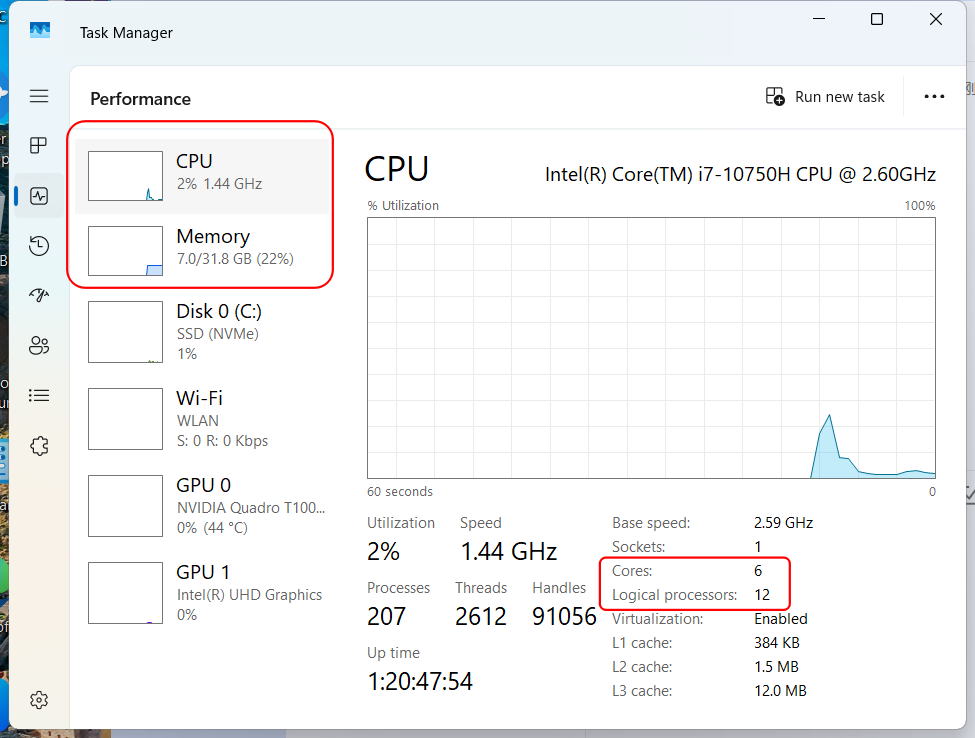Image resolution: width=975 pixels, height=738 pixels.
Task: Expand the navigation pane with hamburger button
Action: tap(39, 96)
